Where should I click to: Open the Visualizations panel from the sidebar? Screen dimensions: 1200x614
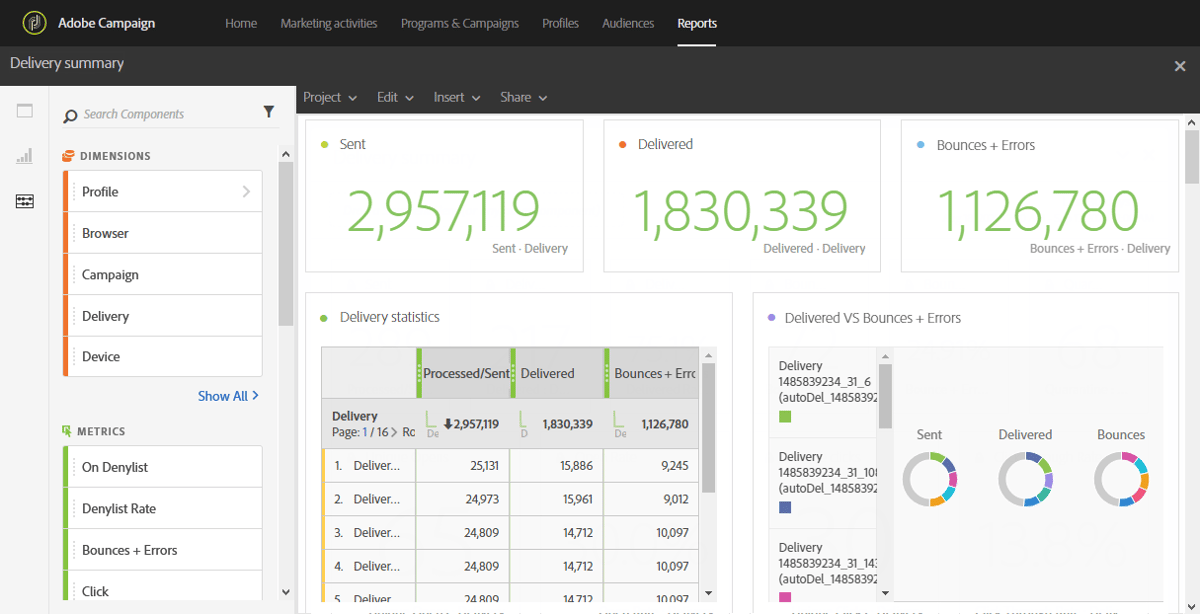(x=24, y=155)
